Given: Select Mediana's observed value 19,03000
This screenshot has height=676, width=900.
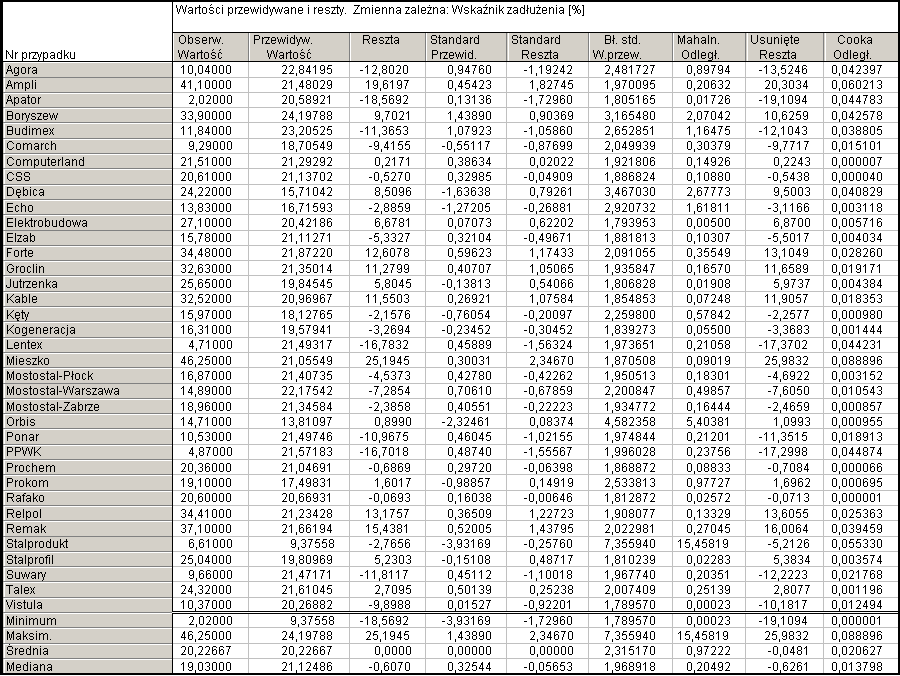Looking at the screenshot, I should pos(210,667).
